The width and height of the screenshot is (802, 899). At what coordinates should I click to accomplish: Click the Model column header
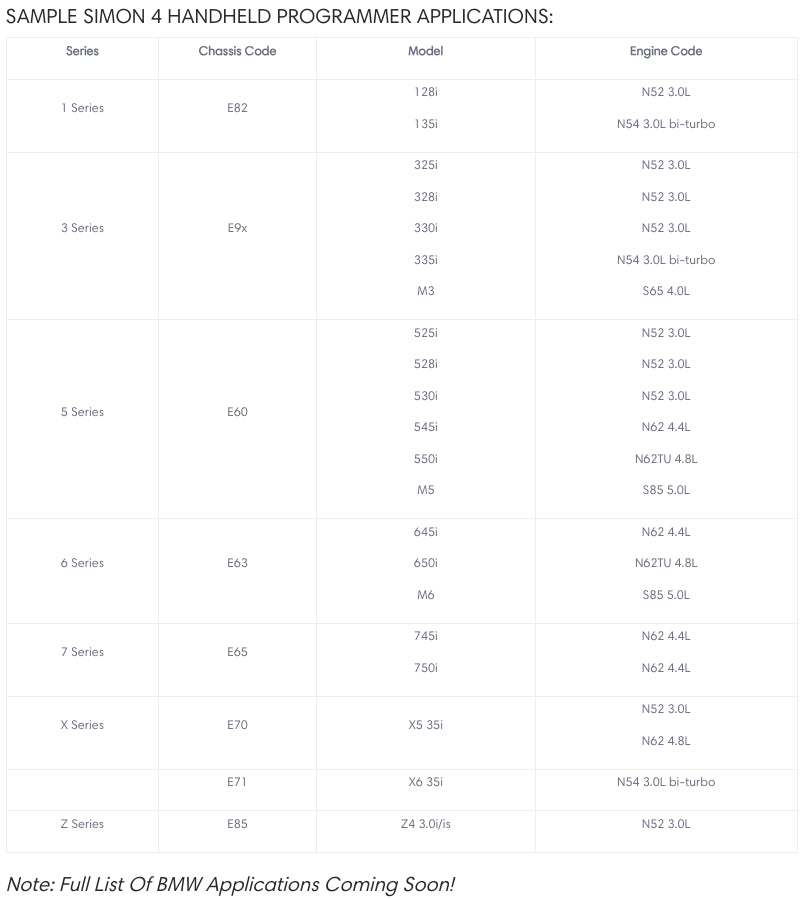(425, 51)
